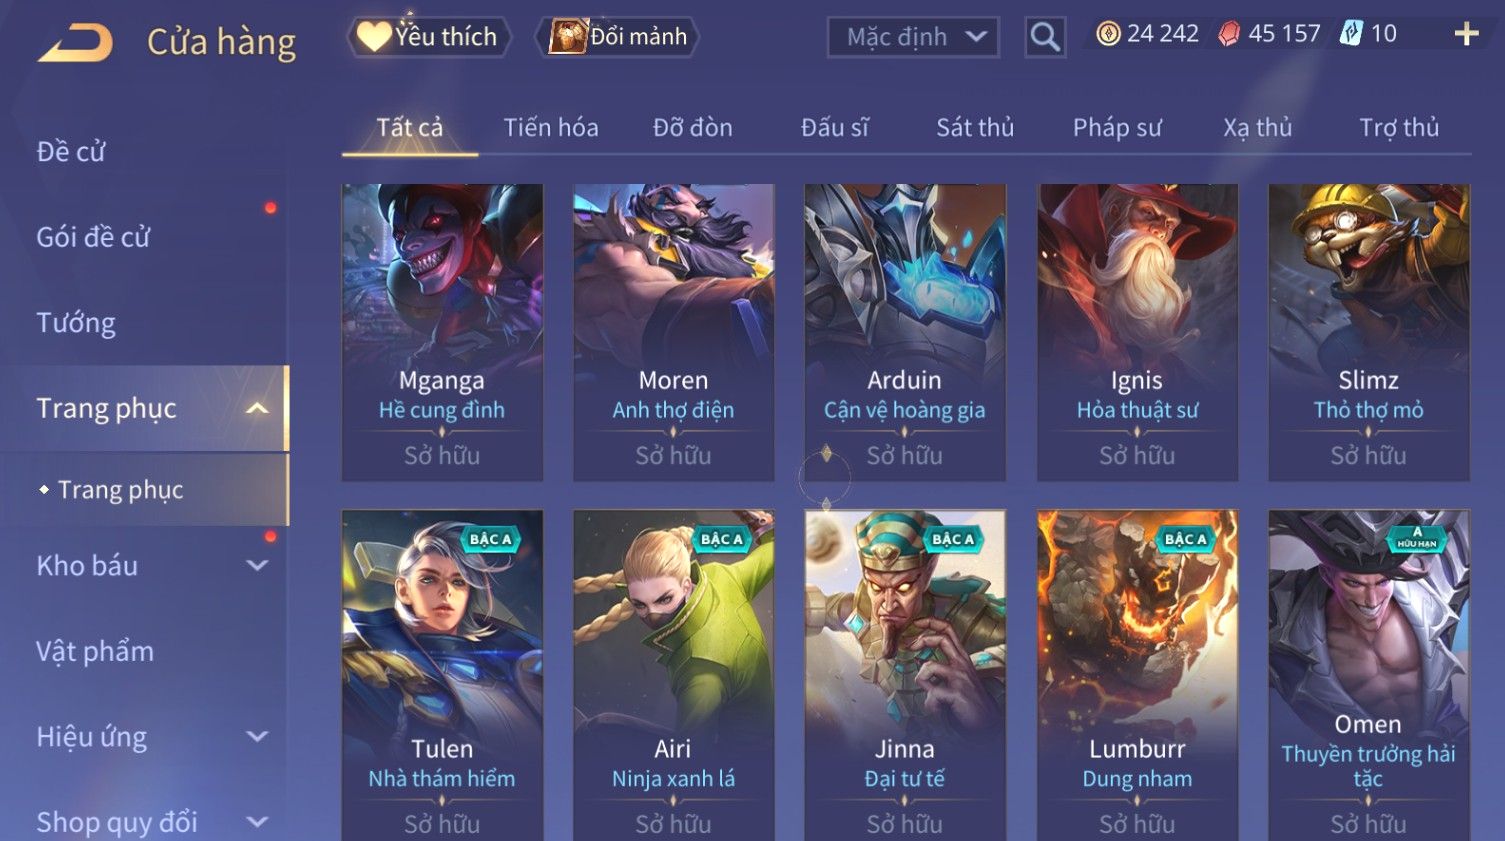
Task: Open the Mặc định sort dropdown
Action: point(913,37)
